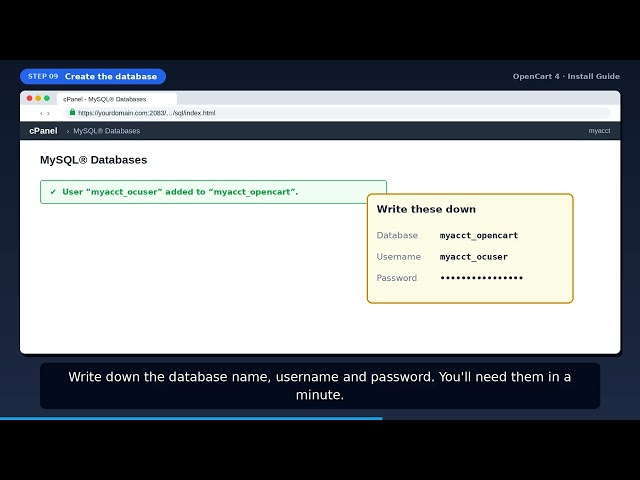Seek using the blue video progress bar
The width and height of the screenshot is (640, 480).
(x=191, y=418)
